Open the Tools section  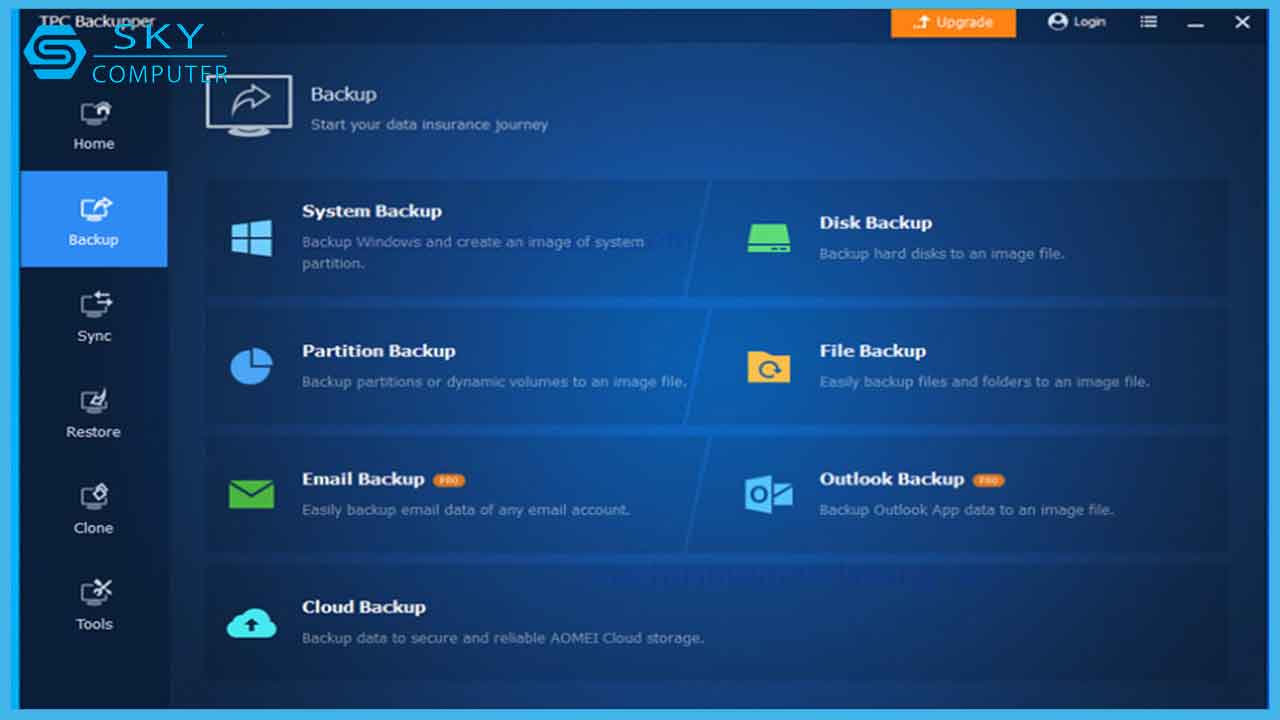94,604
